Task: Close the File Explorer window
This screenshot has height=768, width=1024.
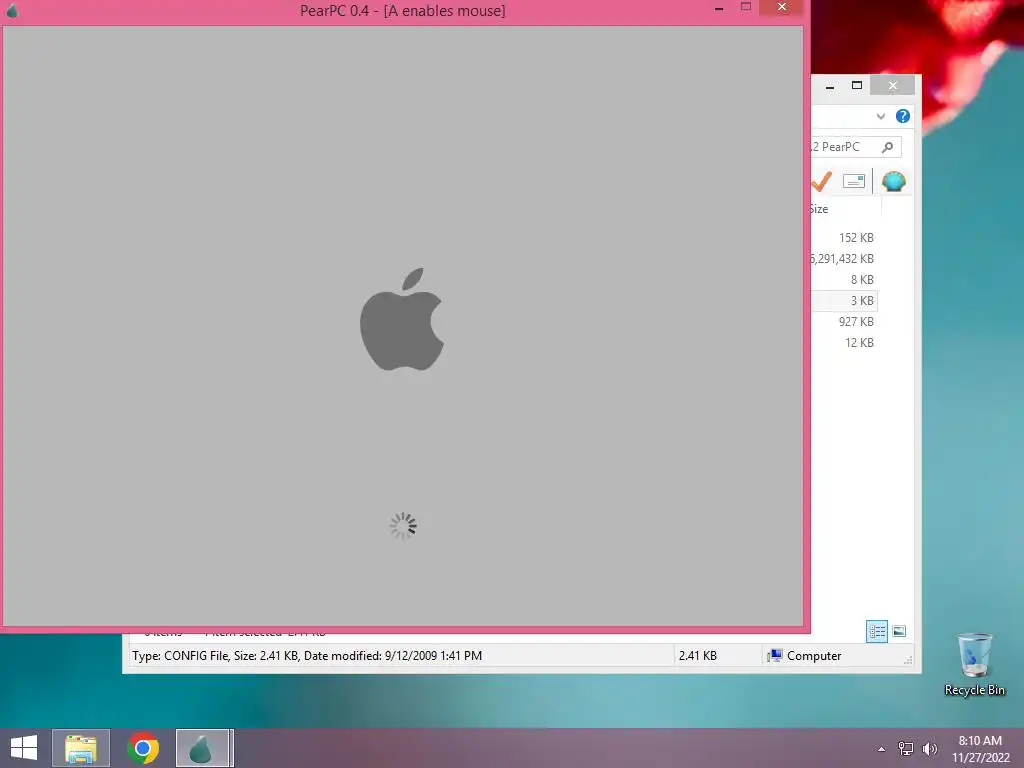Action: pyautogui.click(x=893, y=86)
